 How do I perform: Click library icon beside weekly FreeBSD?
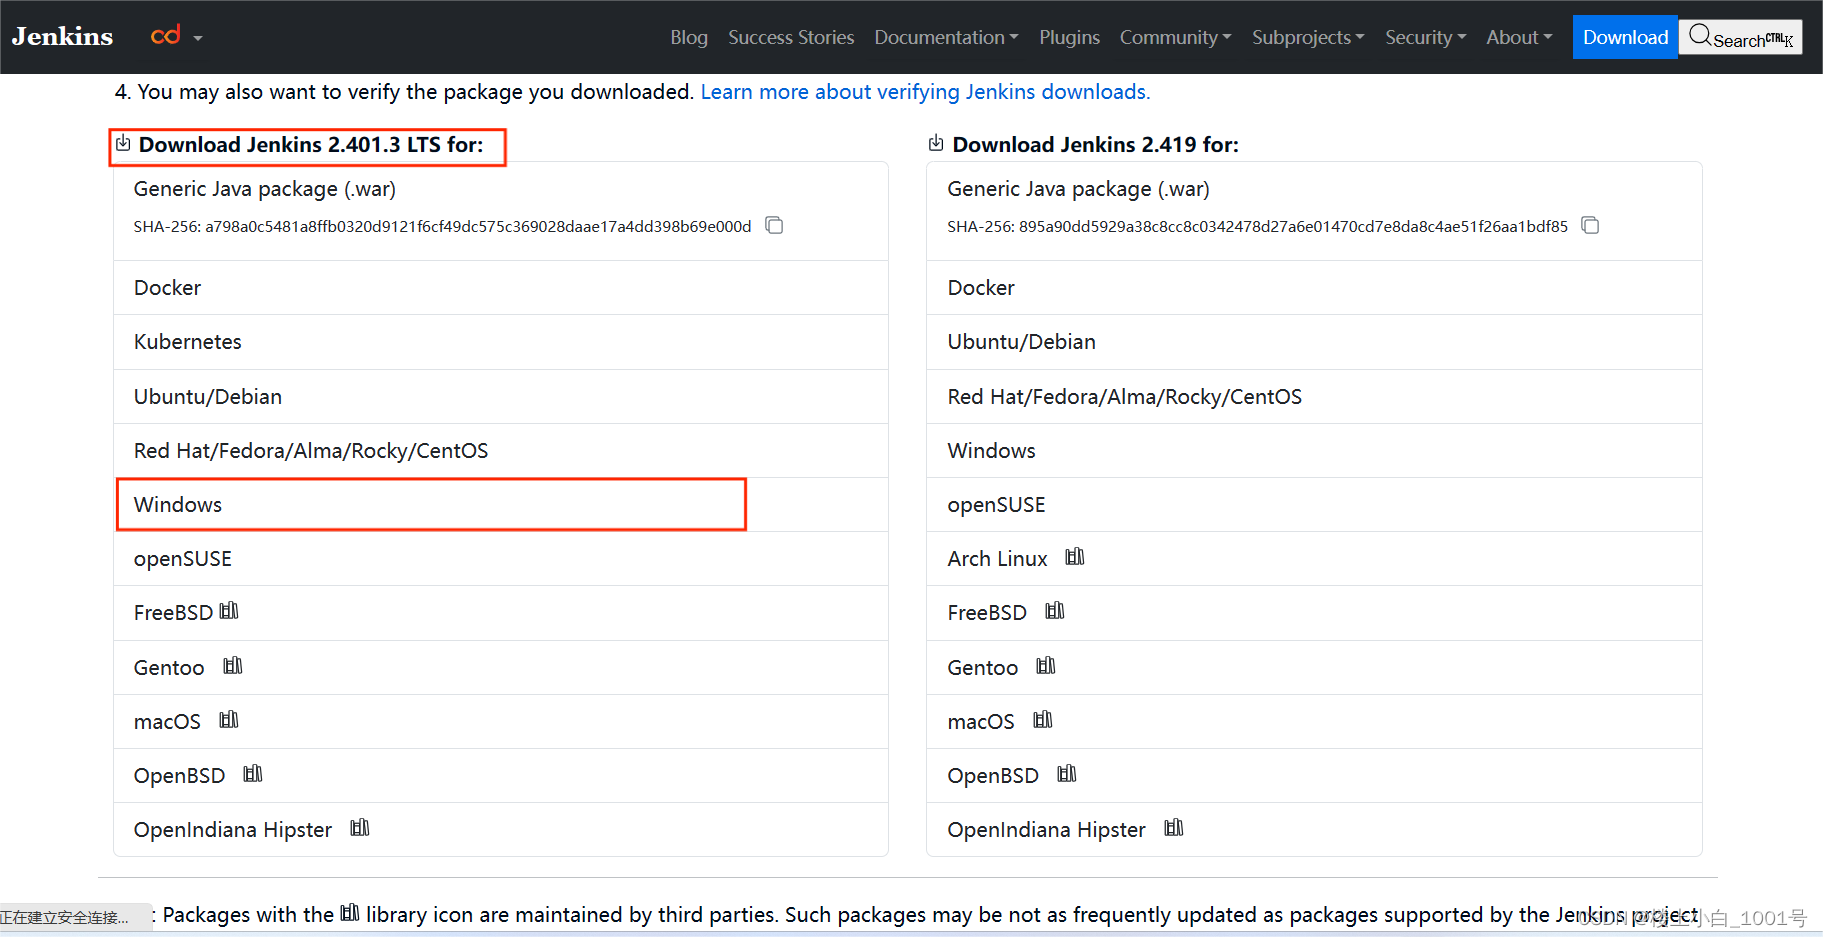click(1055, 611)
